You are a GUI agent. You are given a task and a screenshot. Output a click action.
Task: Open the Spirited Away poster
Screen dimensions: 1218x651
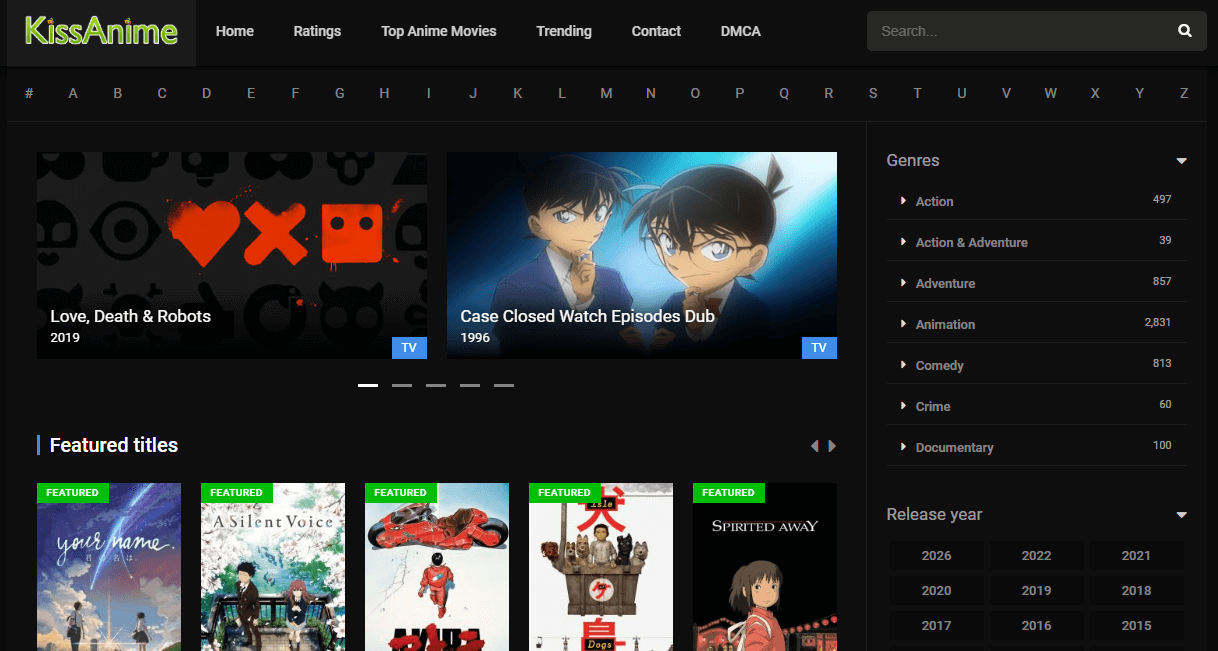click(765, 567)
